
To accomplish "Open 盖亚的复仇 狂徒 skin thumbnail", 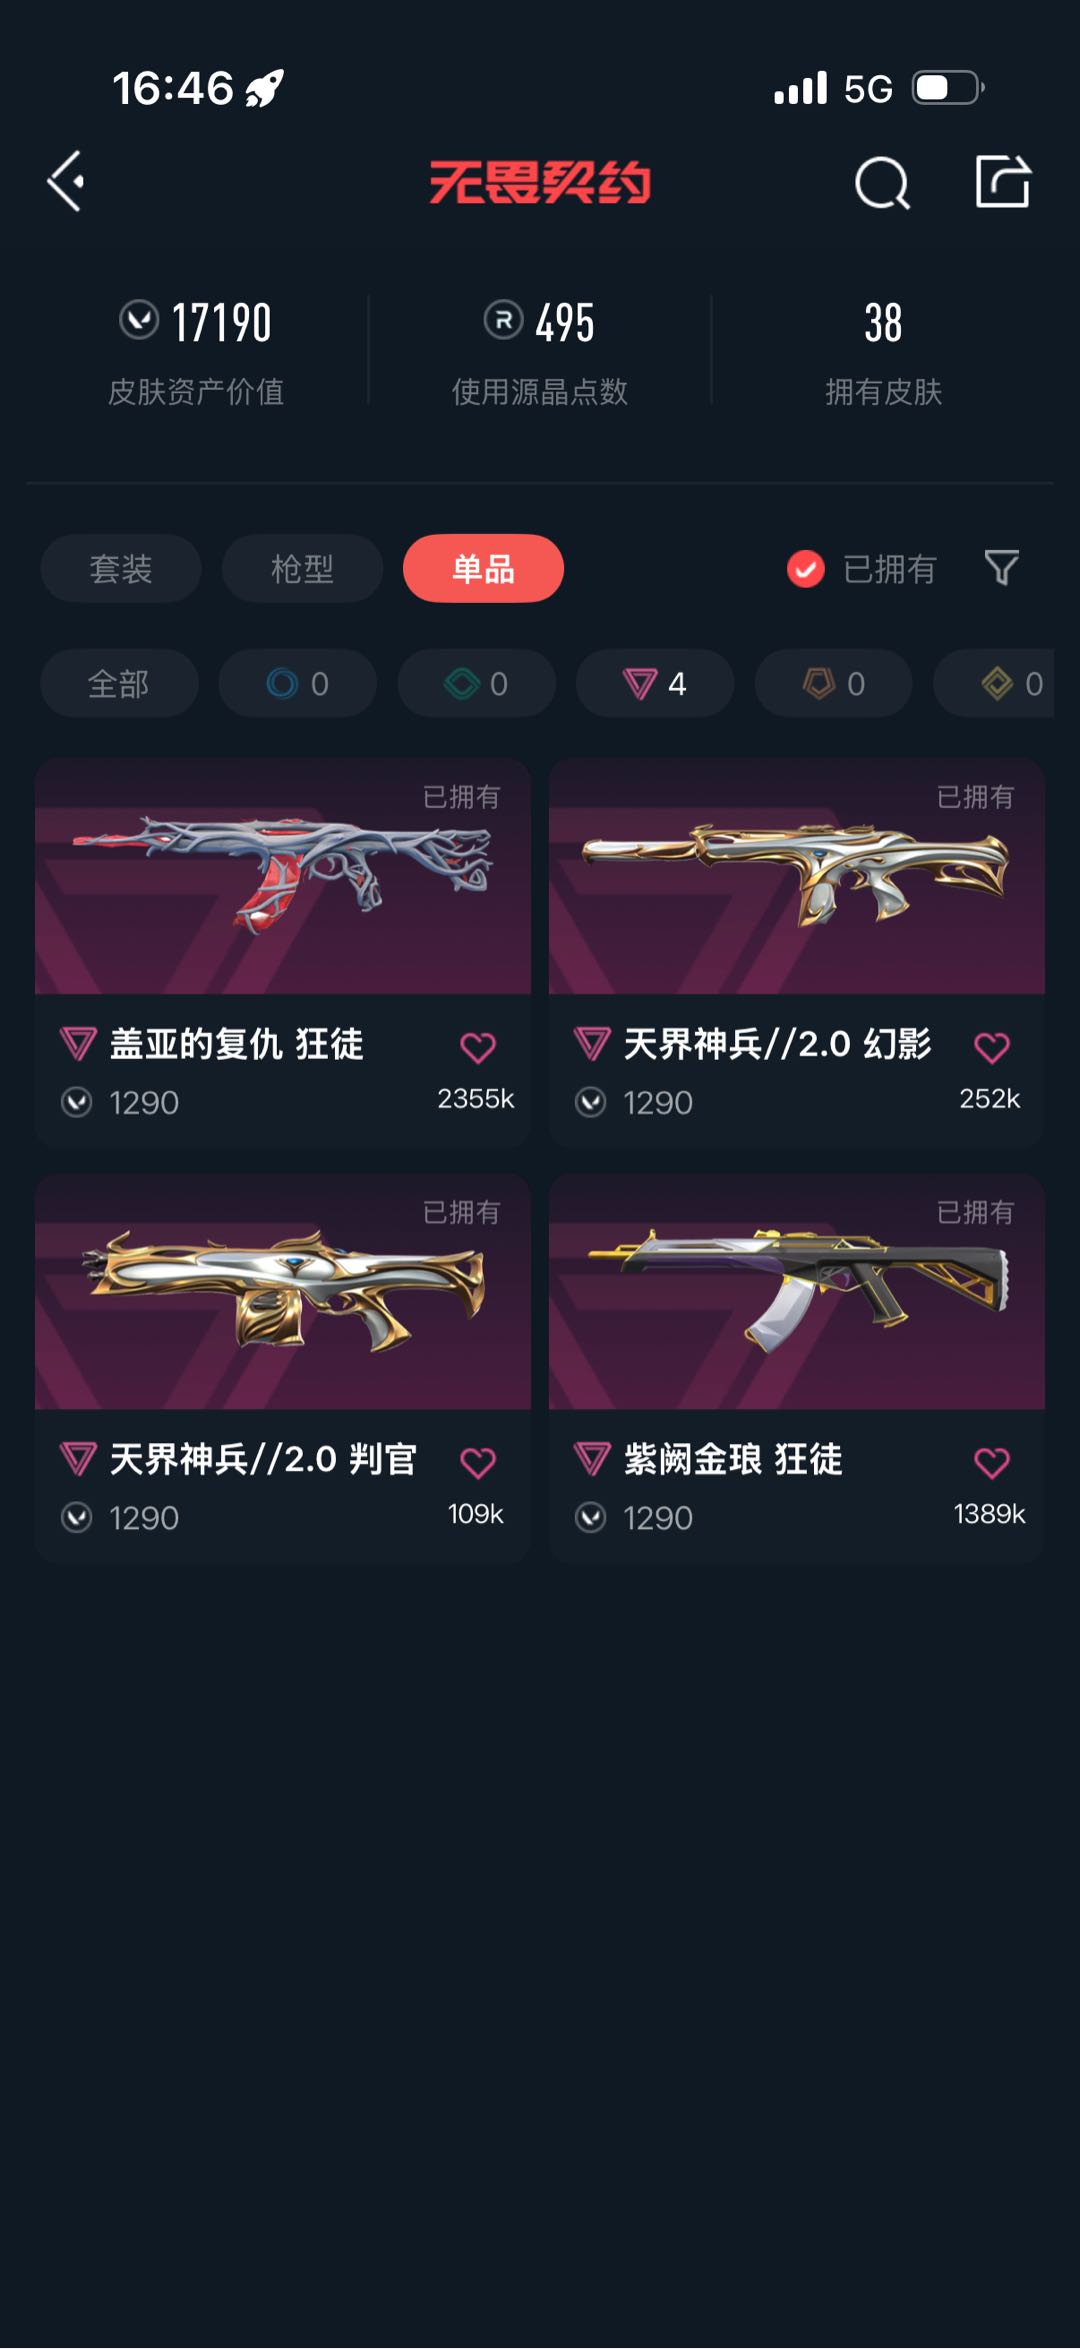I will [283, 876].
